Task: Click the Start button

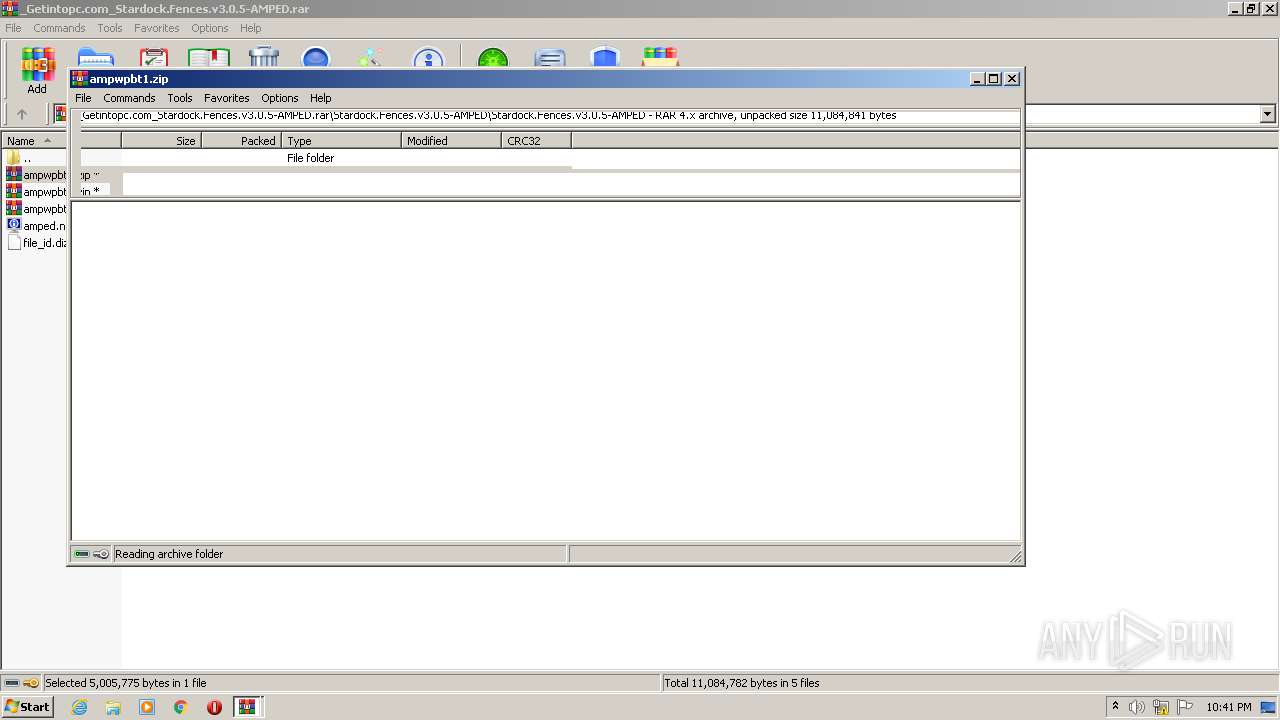Action: 28,707
